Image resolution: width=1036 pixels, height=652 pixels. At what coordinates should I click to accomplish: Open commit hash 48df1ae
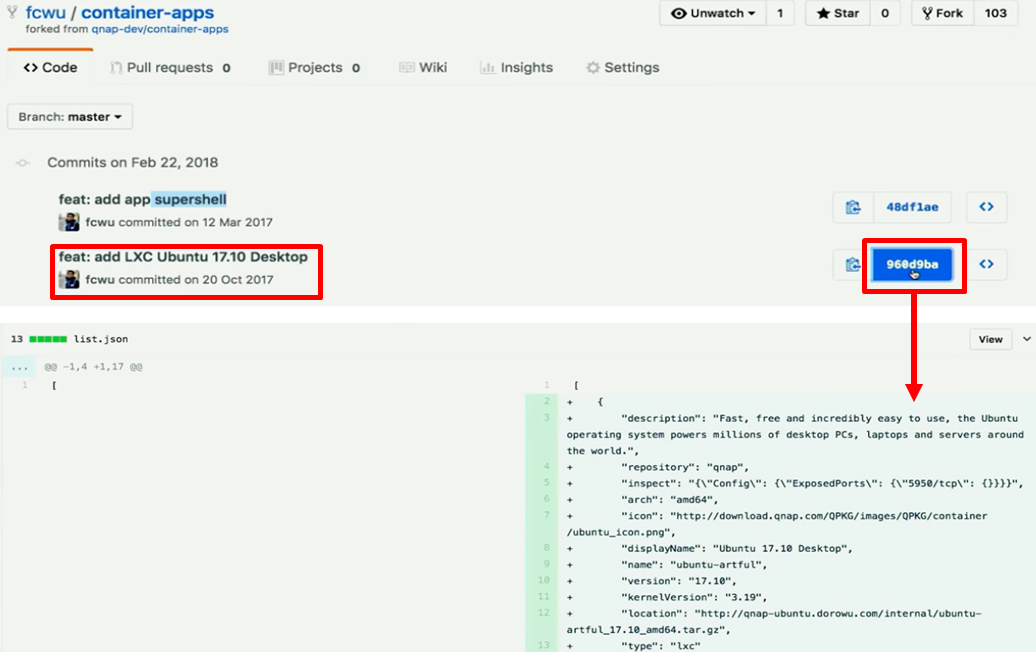[x=912, y=207]
